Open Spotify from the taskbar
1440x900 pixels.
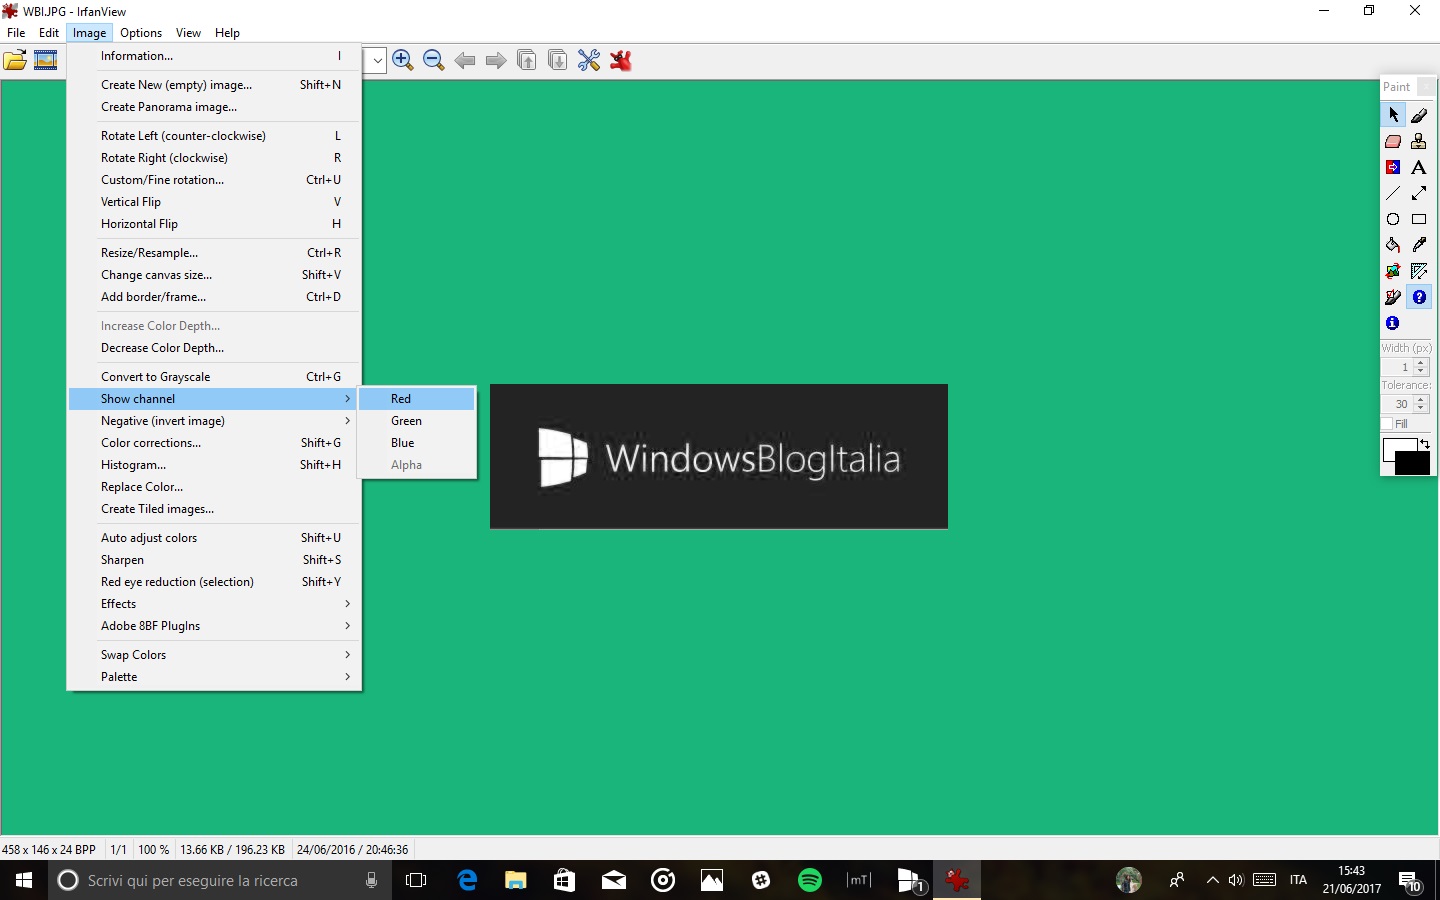[810, 880]
